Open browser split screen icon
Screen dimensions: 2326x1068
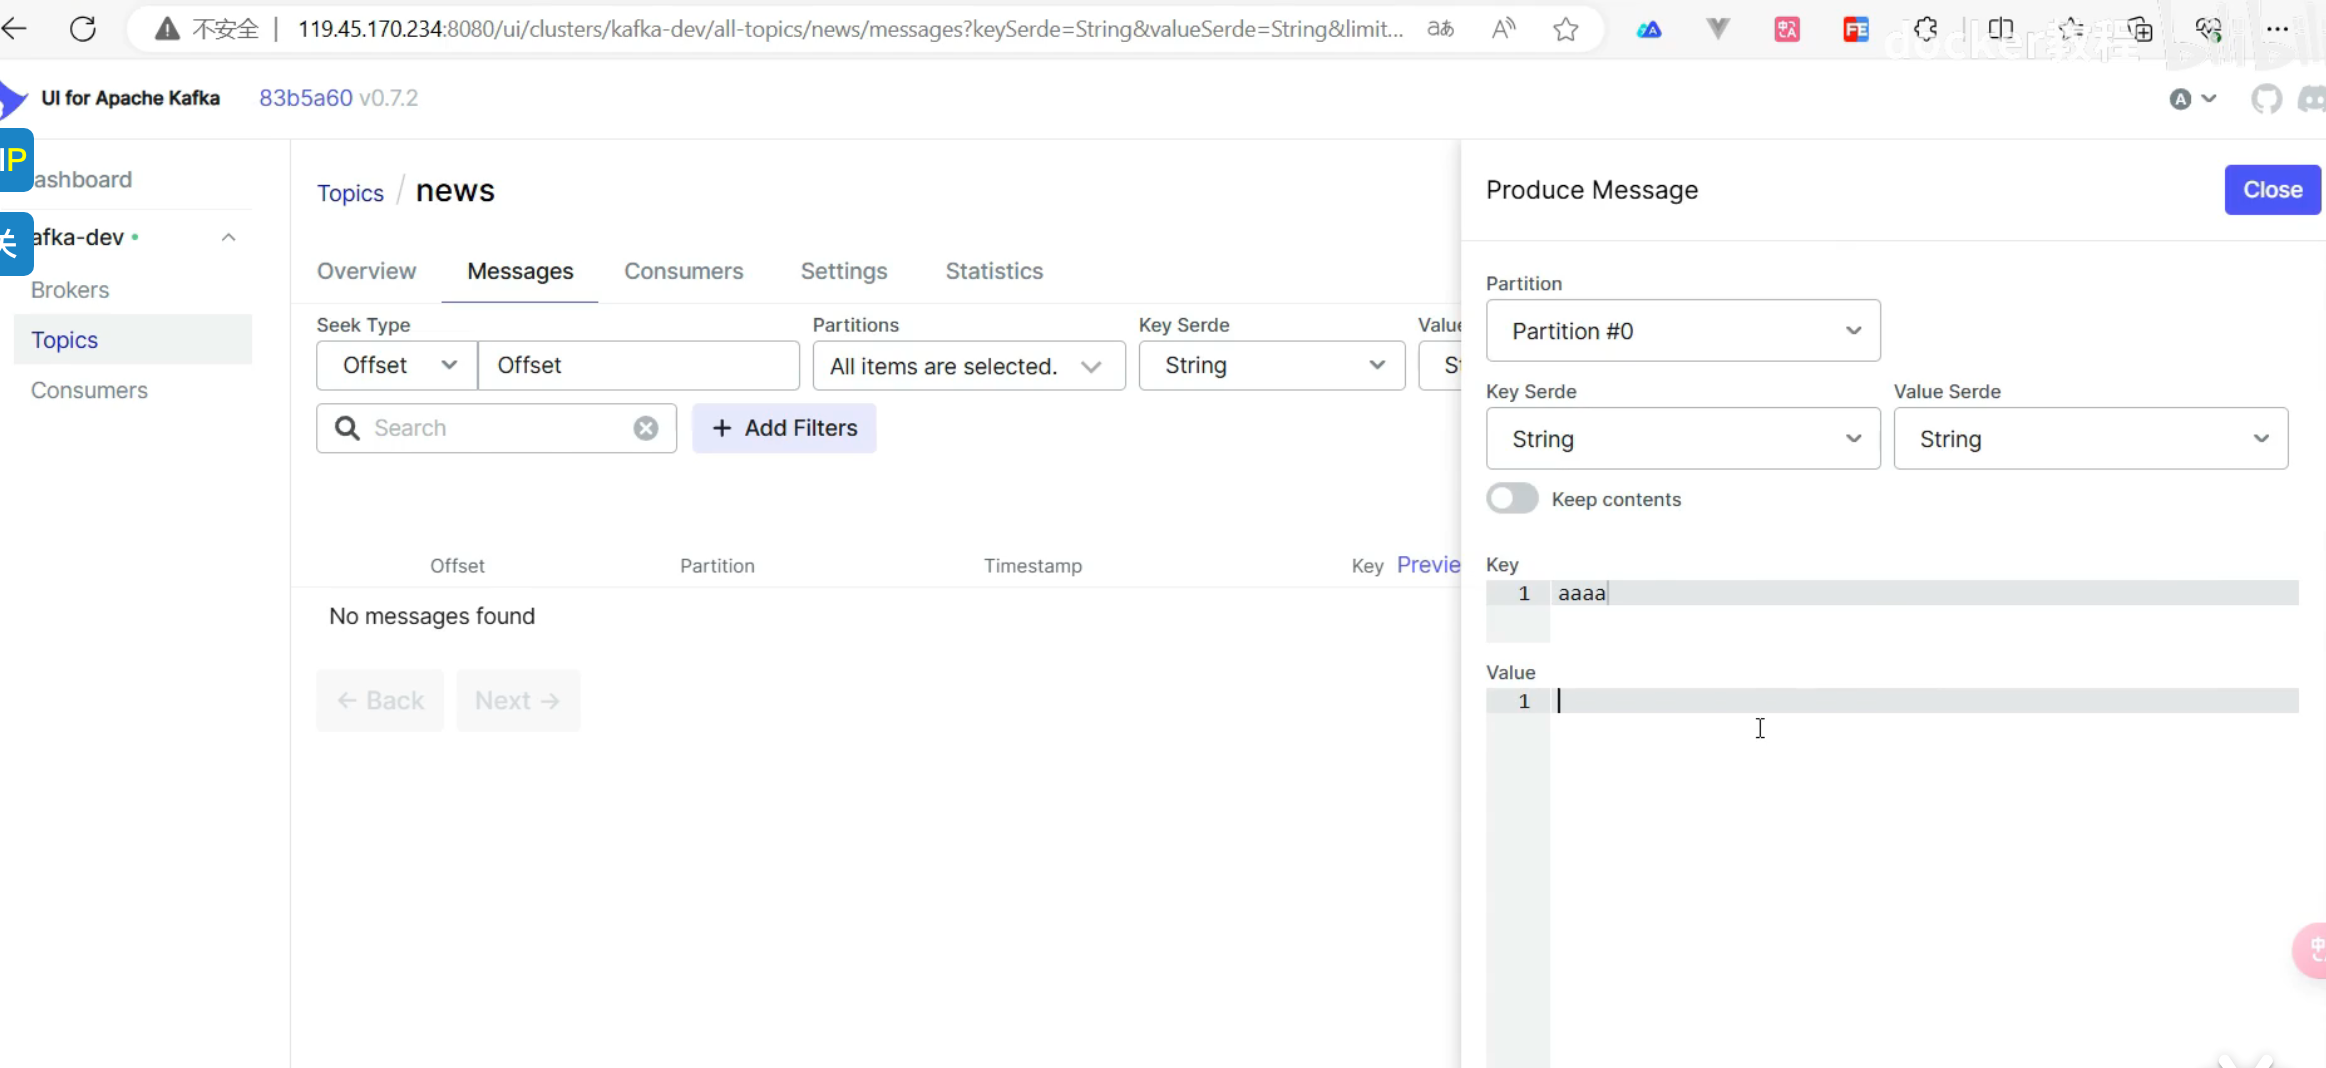[x=2001, y=29]
